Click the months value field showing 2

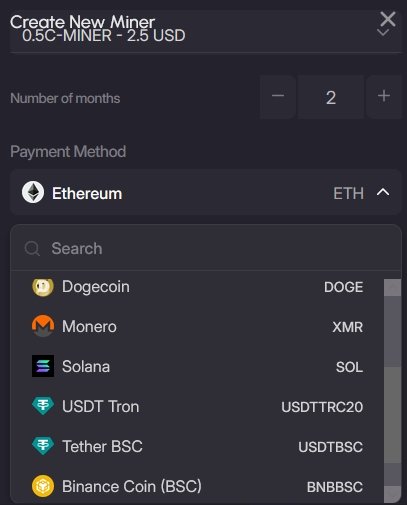point(331,97)
